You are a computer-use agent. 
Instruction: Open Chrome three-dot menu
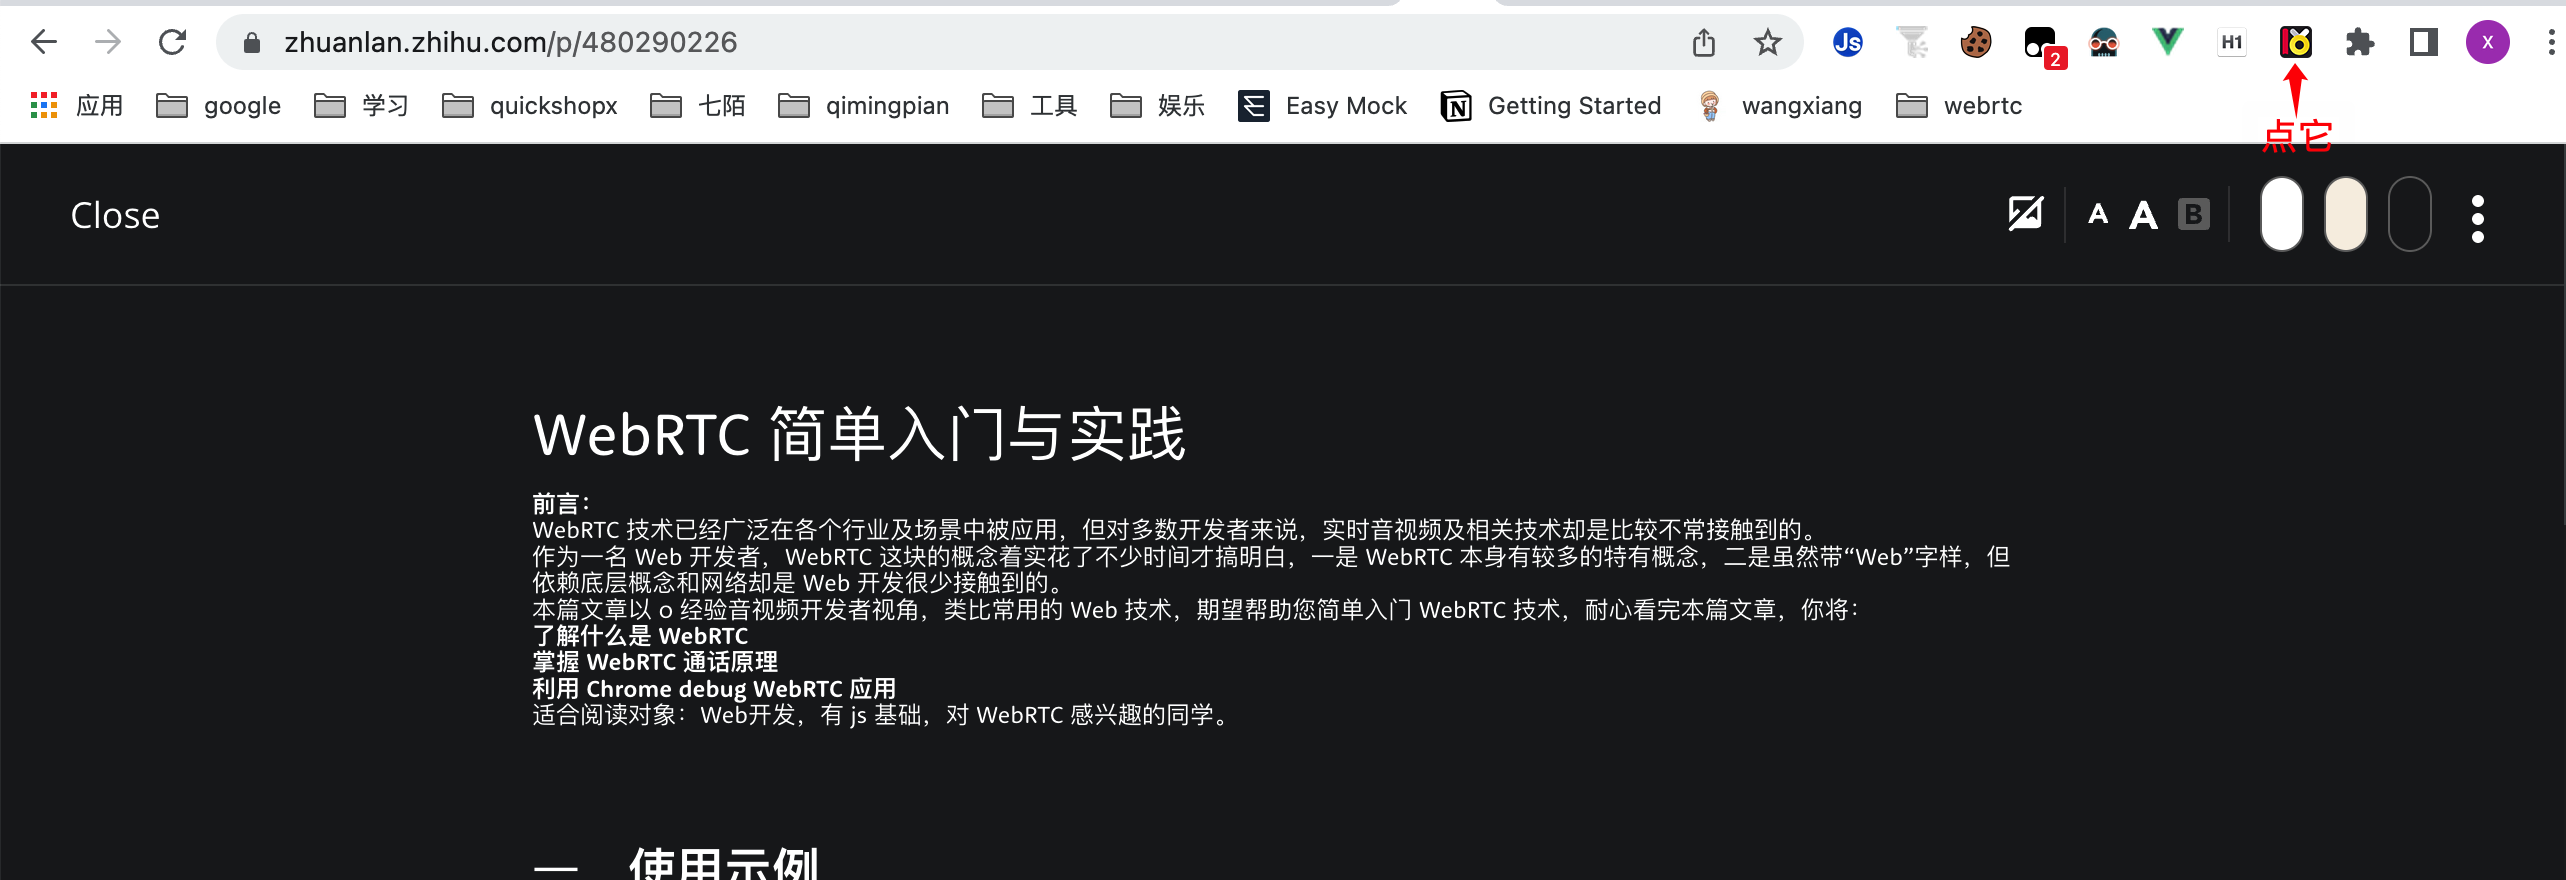(2551, 42)
